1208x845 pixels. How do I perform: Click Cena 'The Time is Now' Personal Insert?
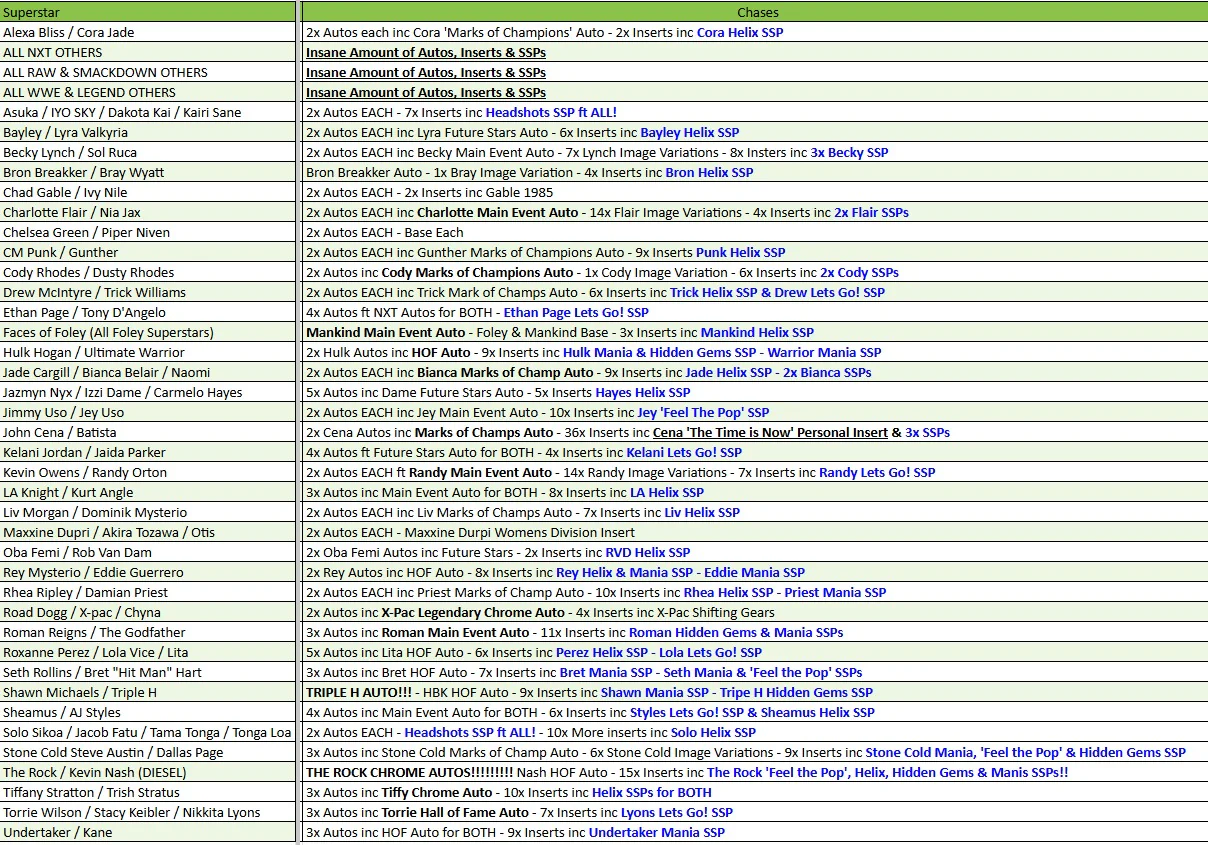pyautogui.click(x=770, y=432)
